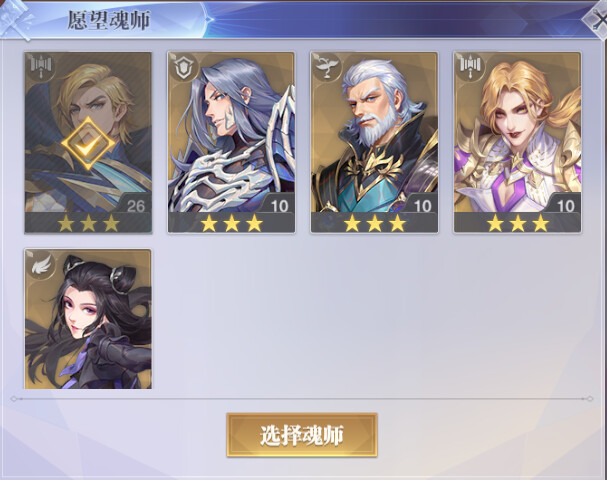Click the three-star rating under bearded elder
The image size is (607, 480).
click(x=375, y=223)
